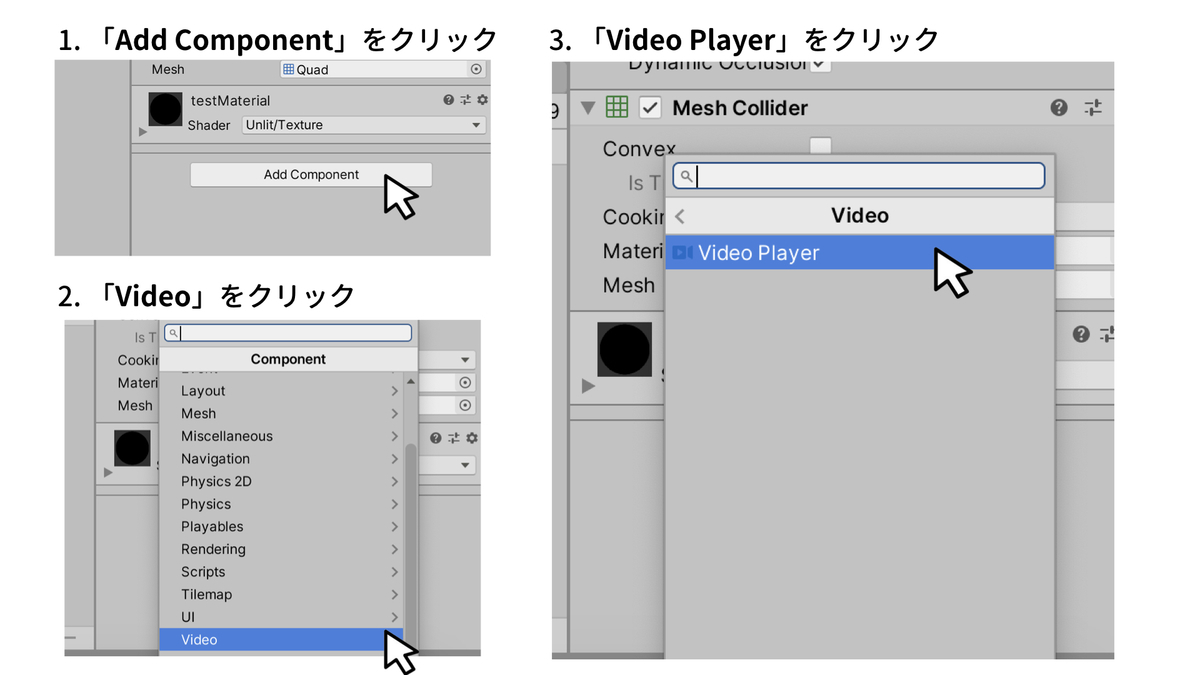Click Tilemap in the Component list

(x=280, y=595)
